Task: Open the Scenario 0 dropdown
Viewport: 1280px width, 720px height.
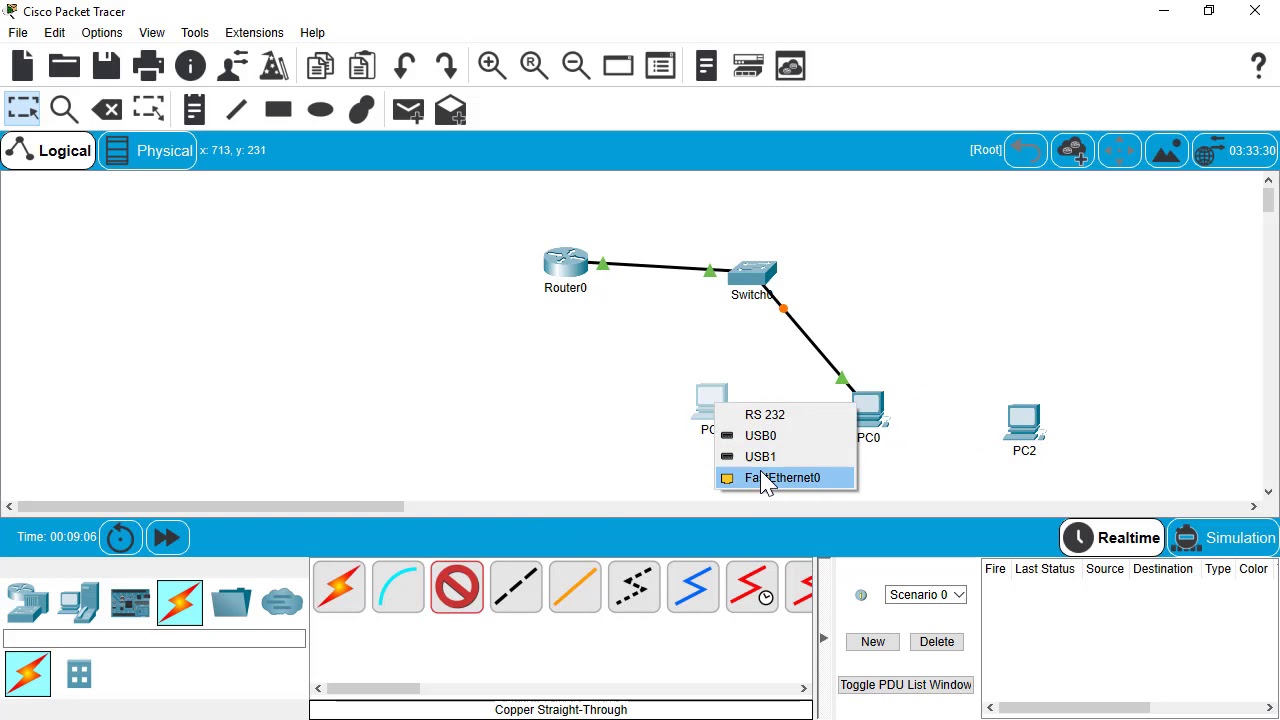Action: pos(925,595)
